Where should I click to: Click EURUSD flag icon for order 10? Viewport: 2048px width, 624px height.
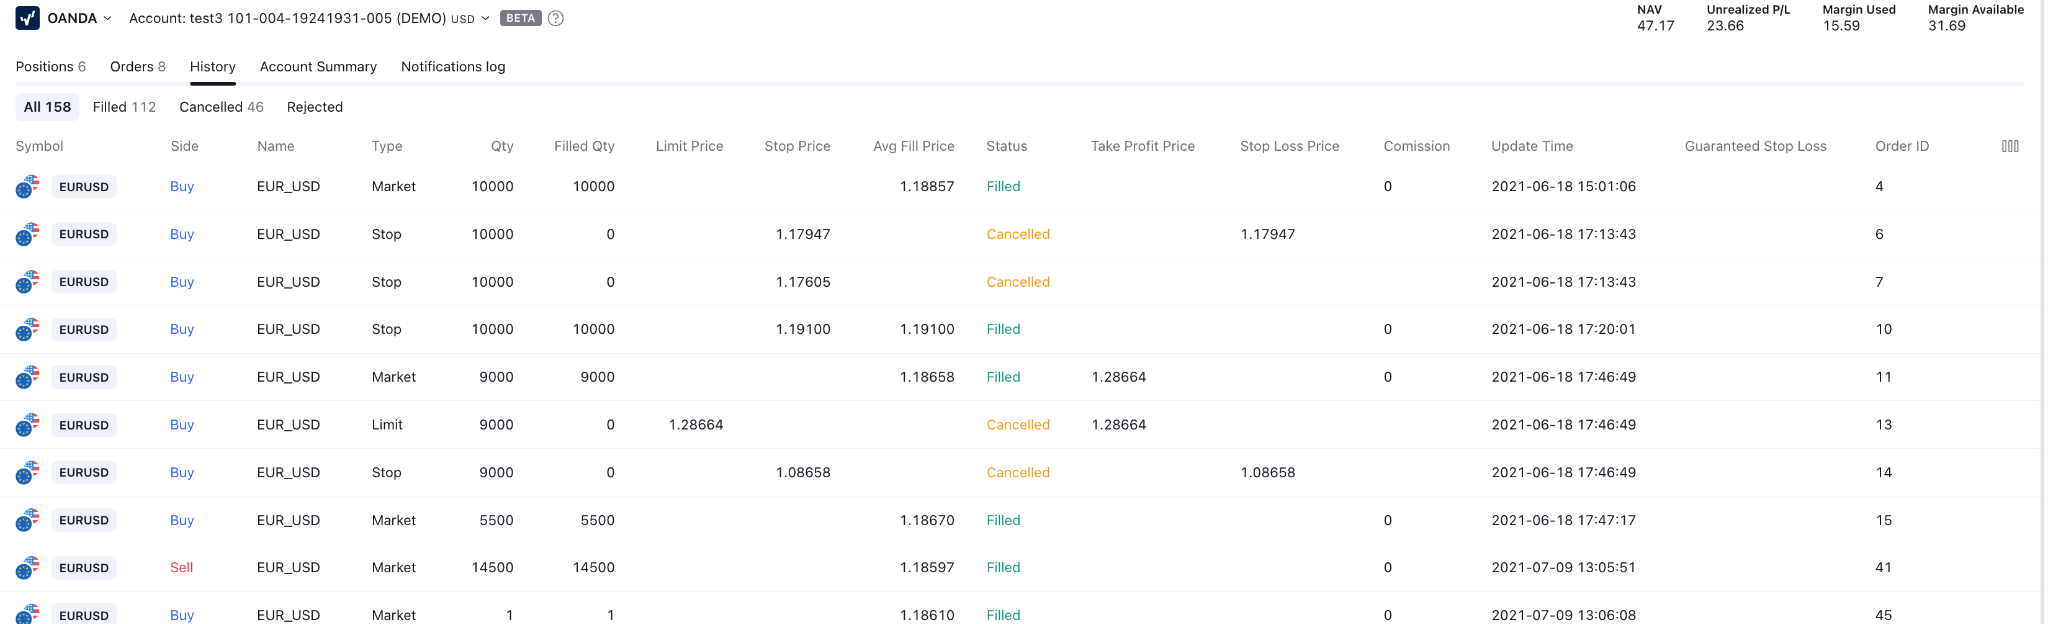tap(27, 330)
